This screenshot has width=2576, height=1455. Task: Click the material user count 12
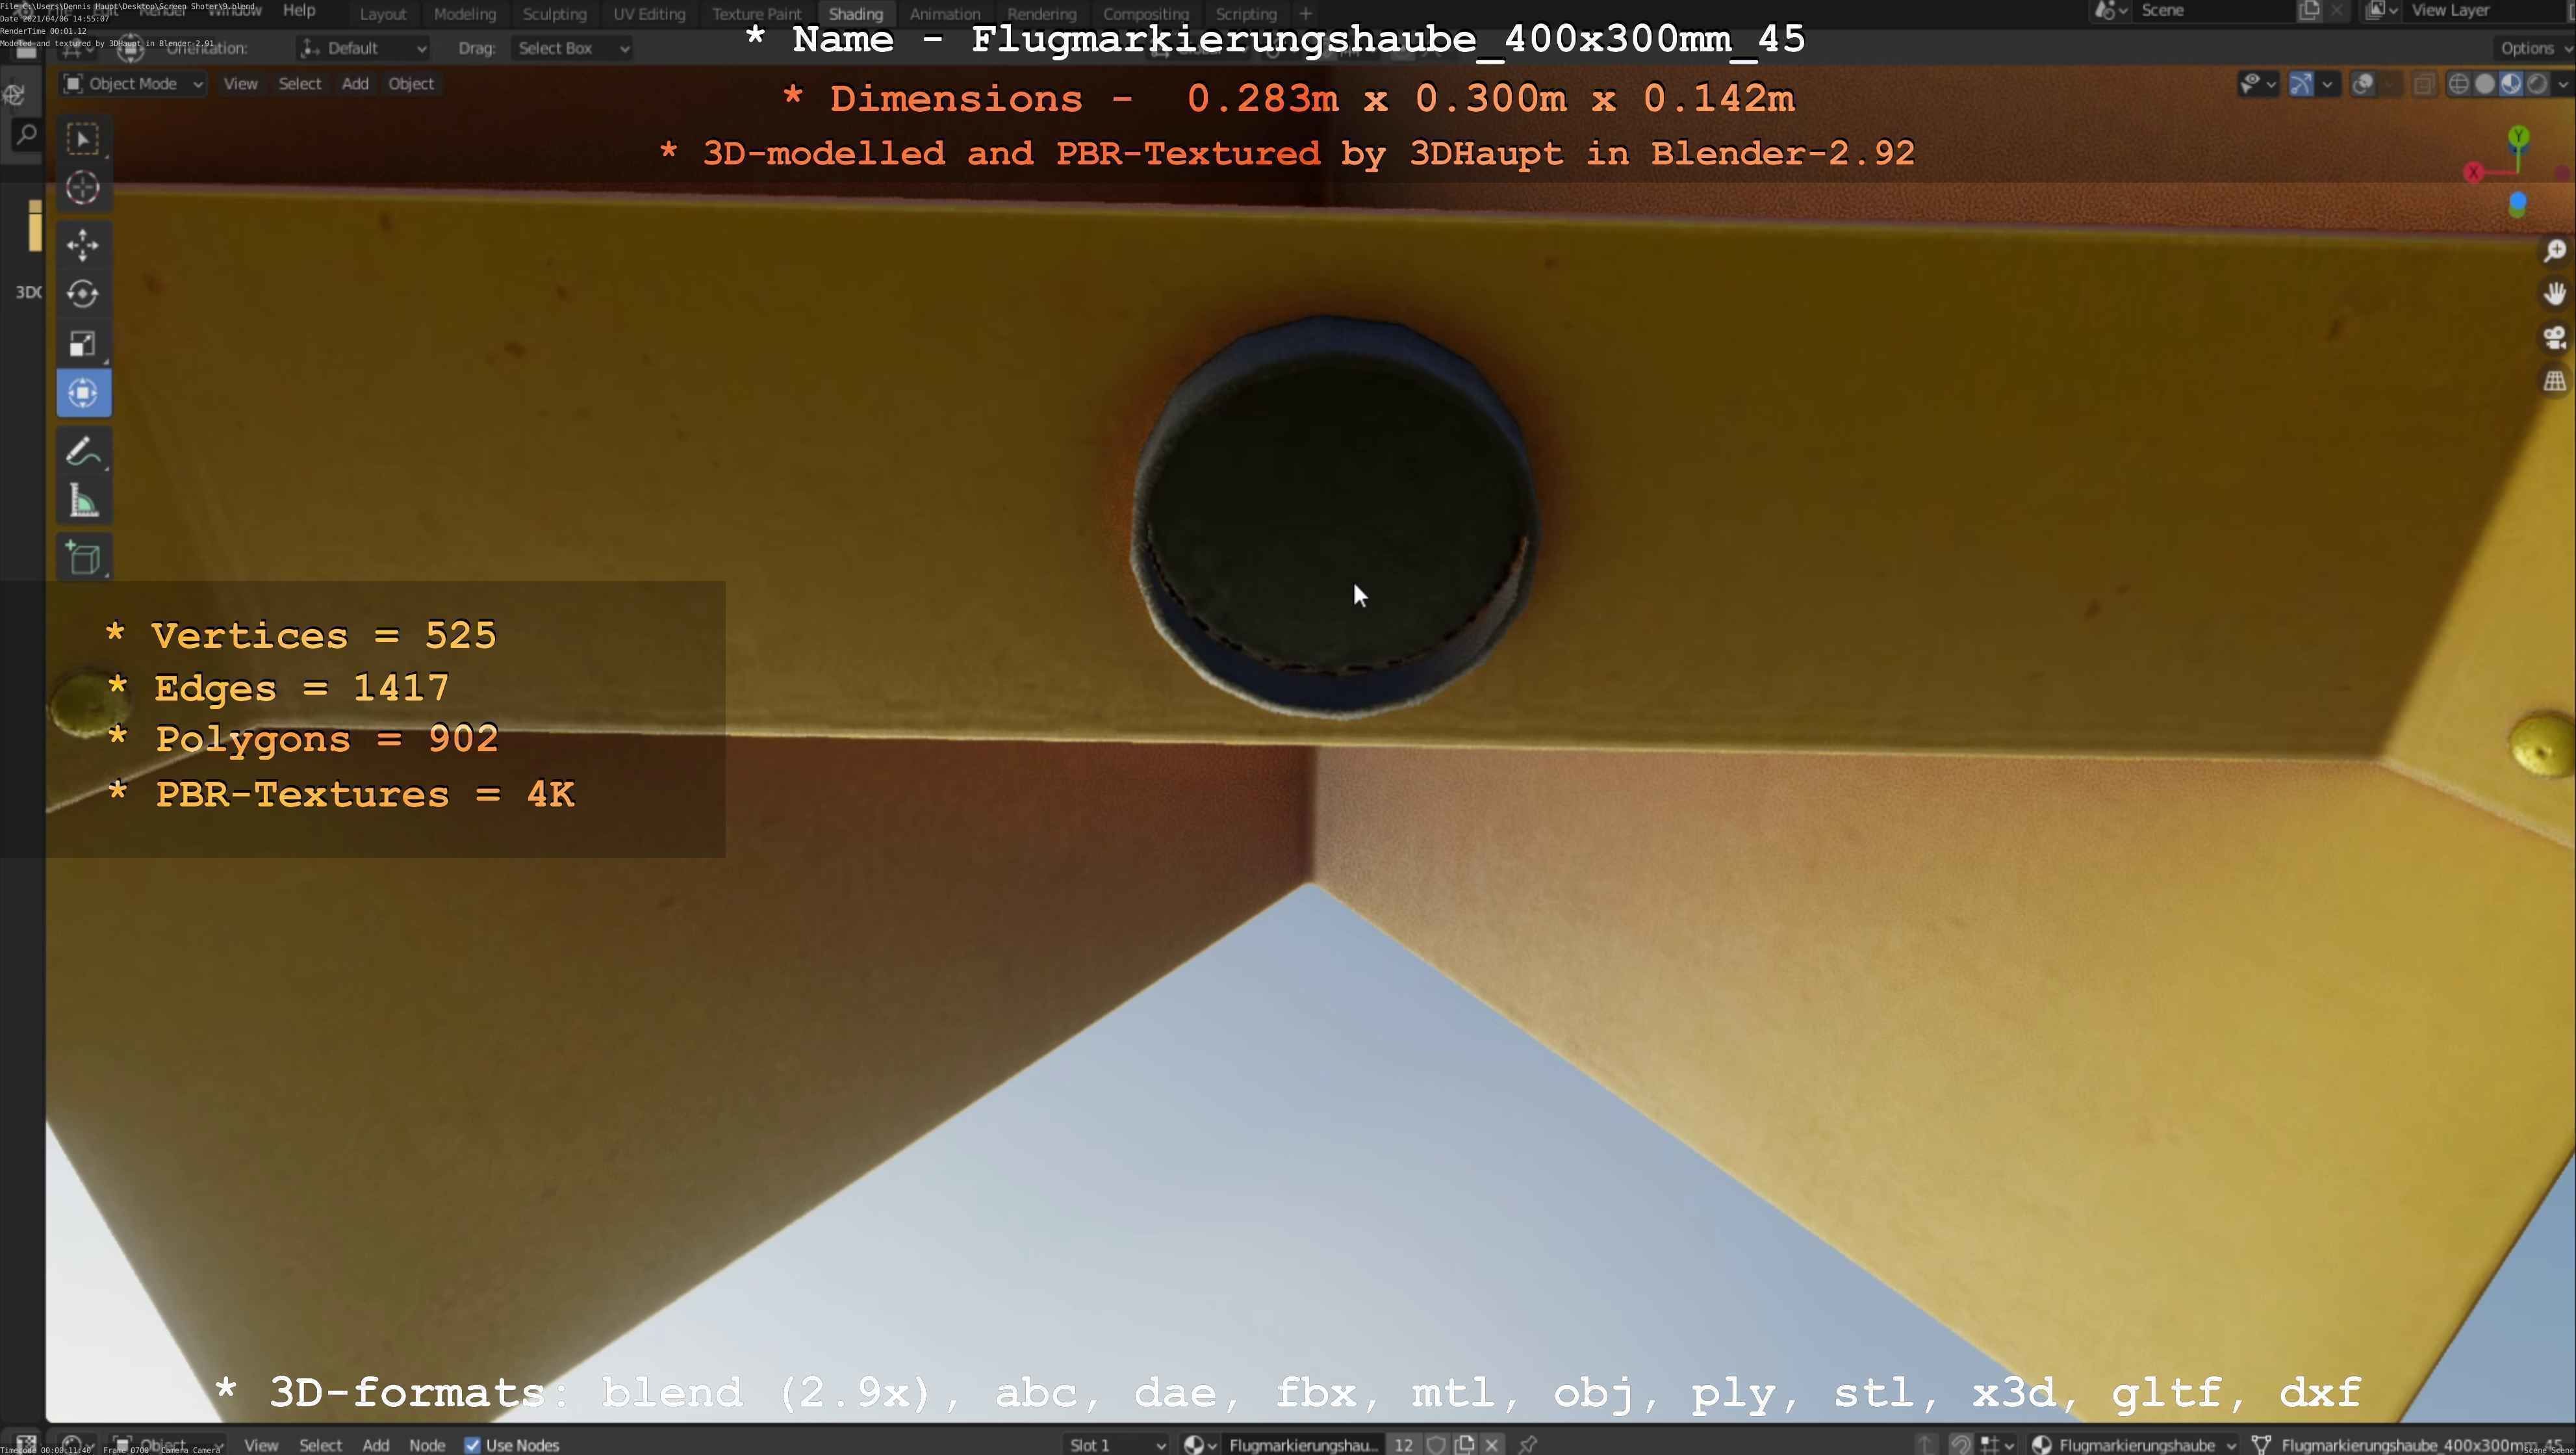pyautogui.click(x=1403, y=1444)
